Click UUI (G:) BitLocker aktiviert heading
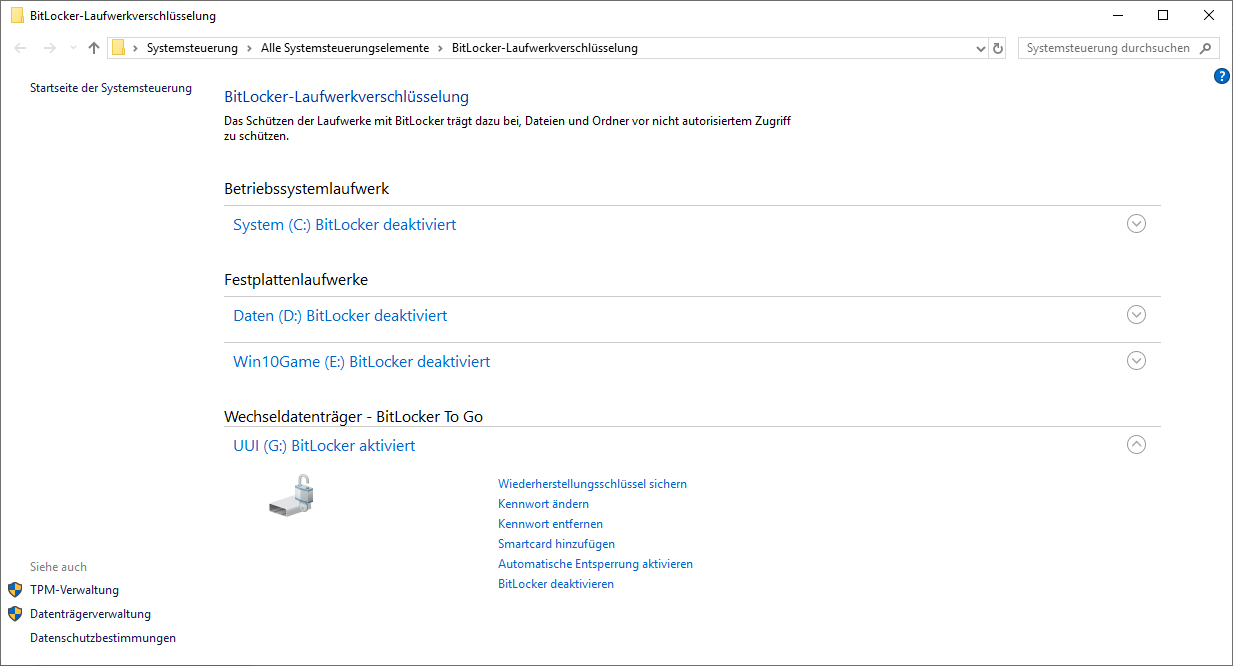 pos(324,446)
